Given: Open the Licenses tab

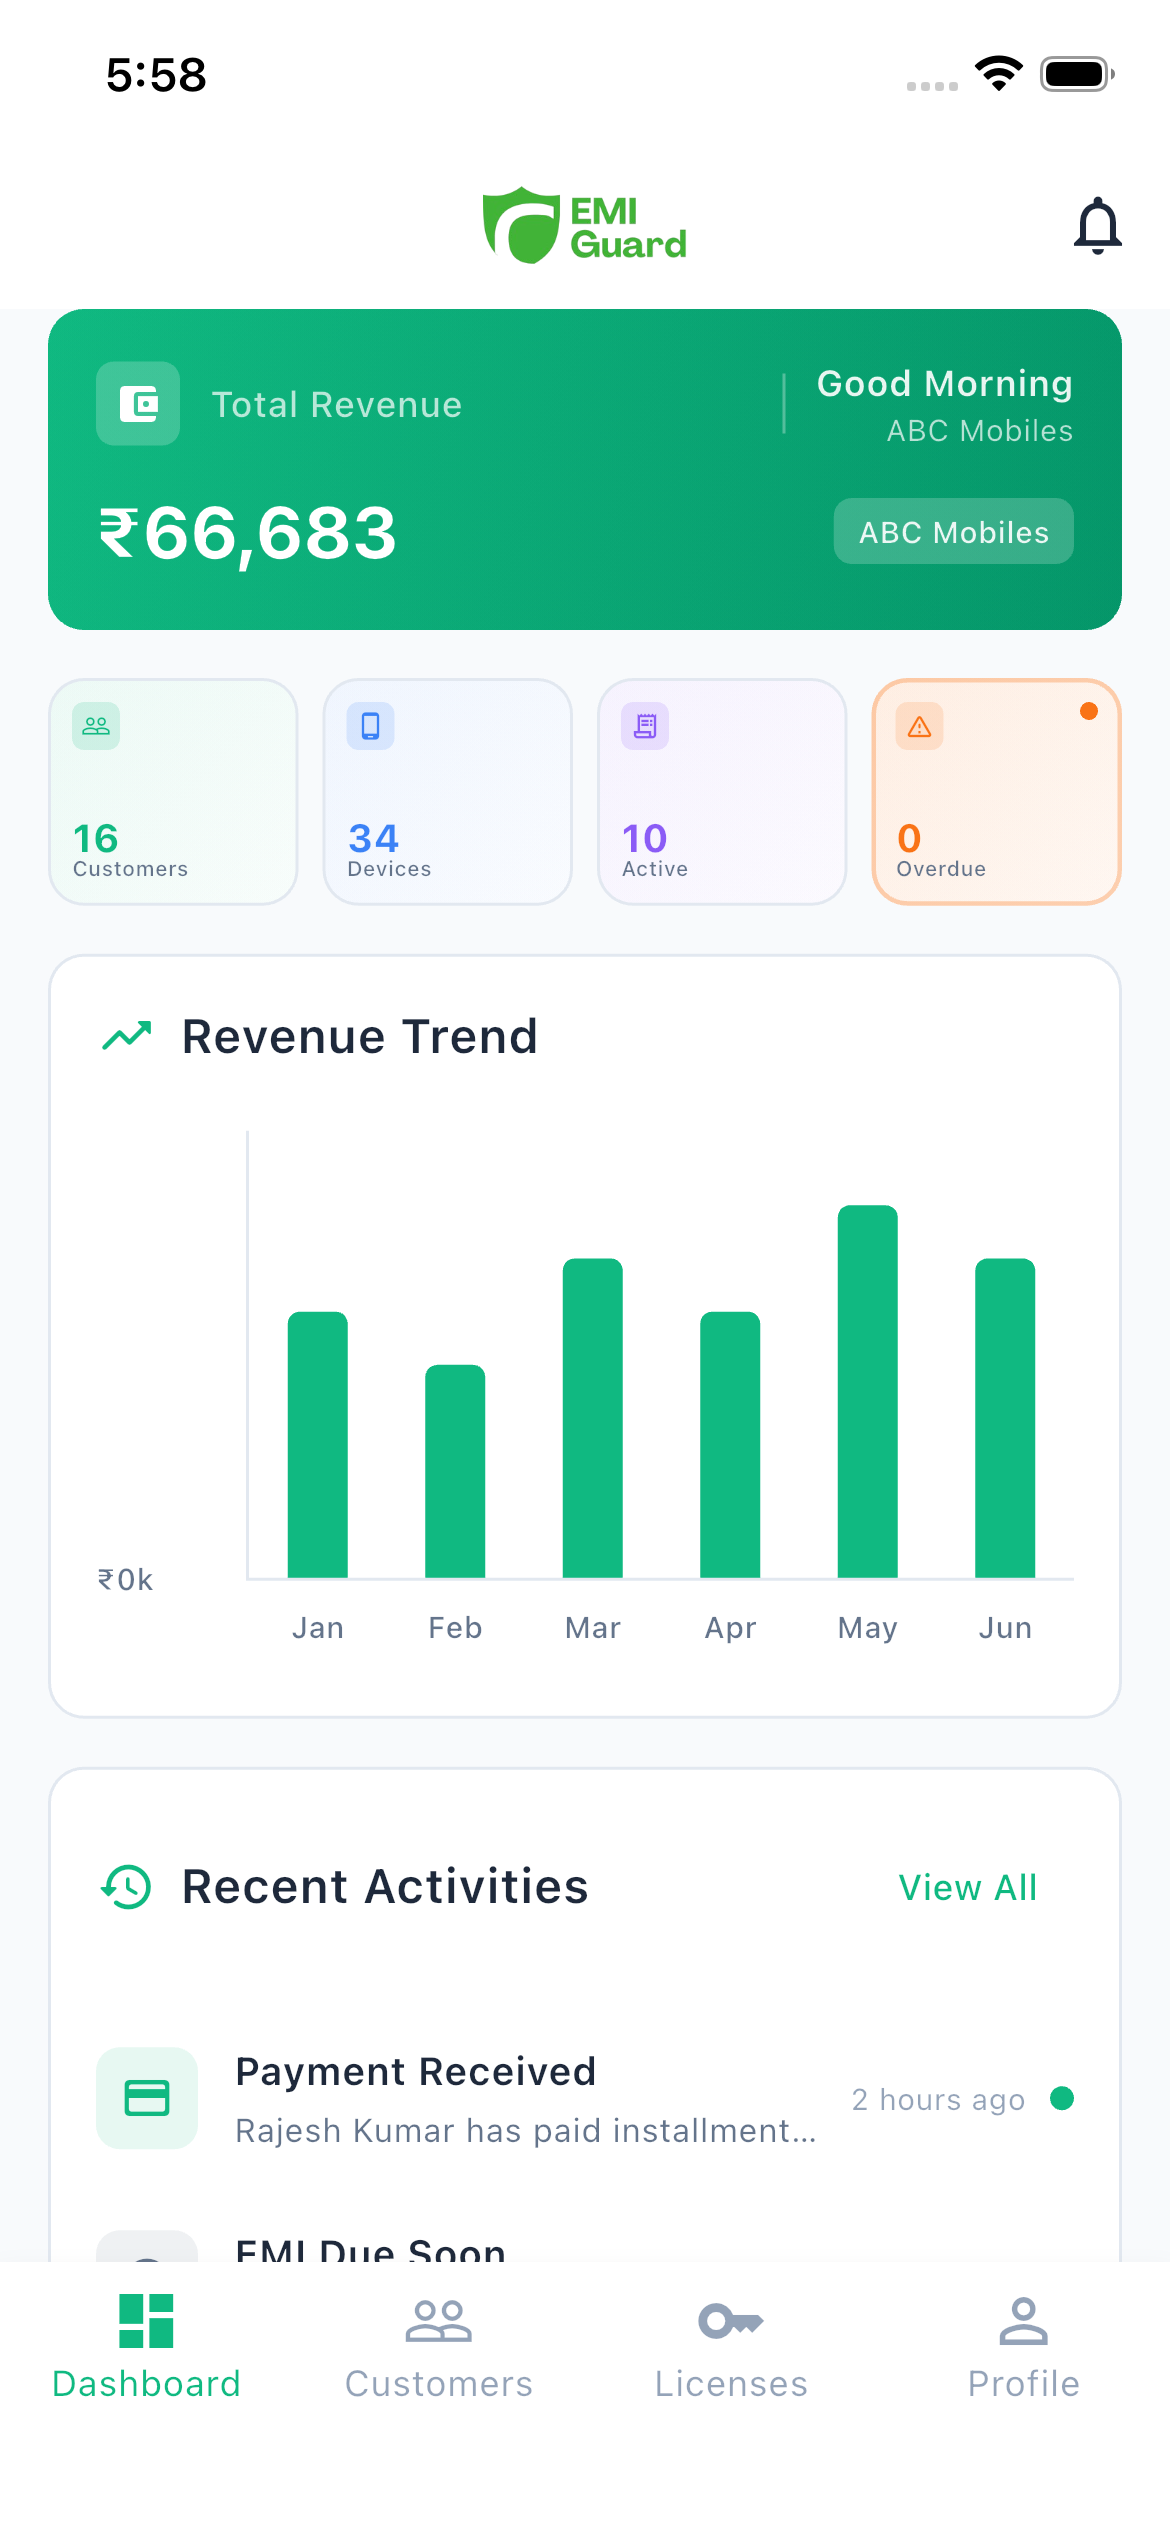Looking at the screenshot, I should [731, 2346].
